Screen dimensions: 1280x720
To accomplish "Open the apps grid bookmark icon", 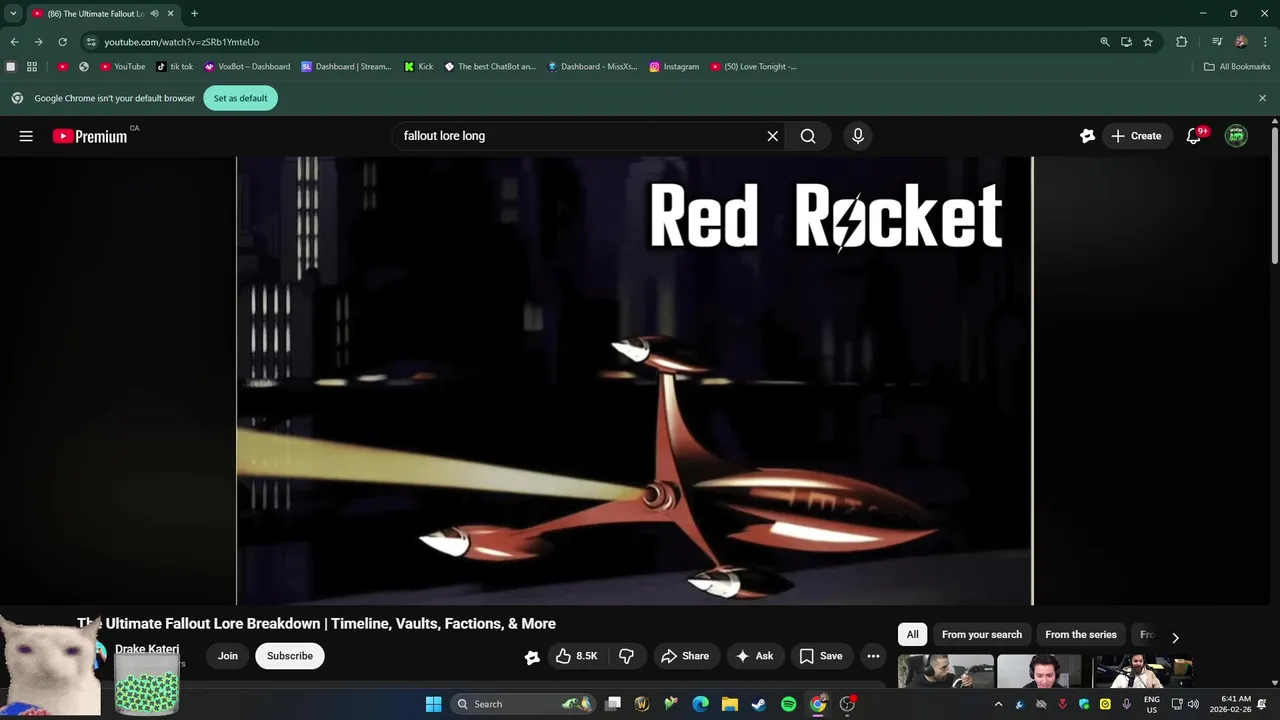I will (32, 67).
